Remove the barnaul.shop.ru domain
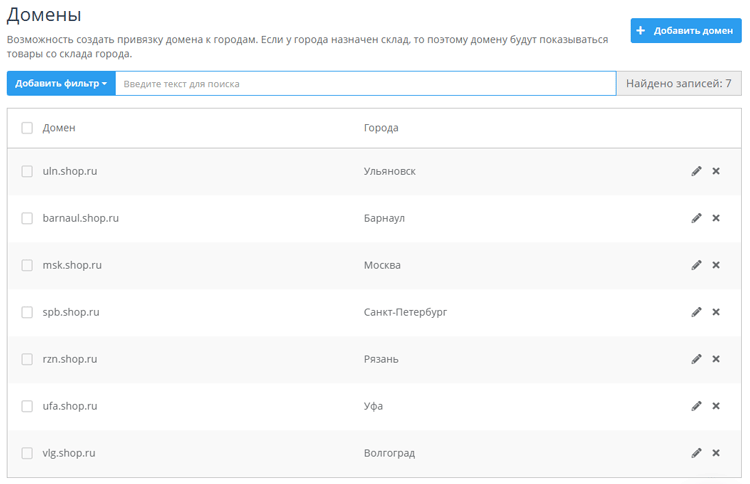Image resolution: width=750 pixels, height=484 pixels. pyautogui.click(x=716, y=218)
